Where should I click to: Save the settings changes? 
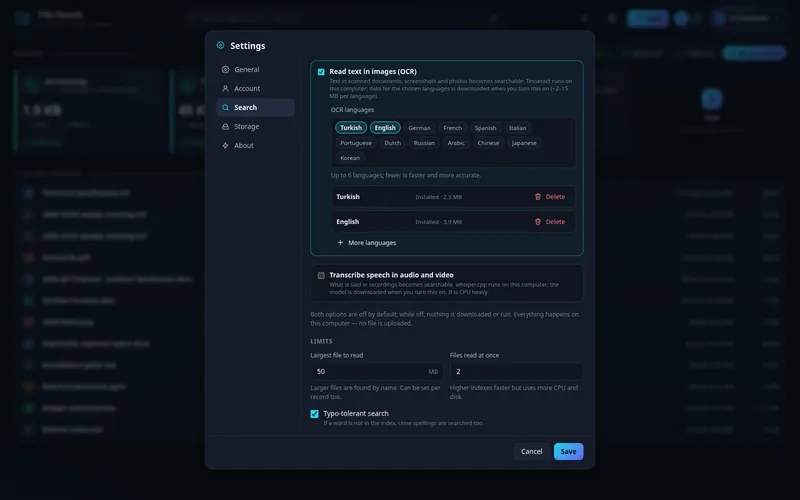(568, 452)
